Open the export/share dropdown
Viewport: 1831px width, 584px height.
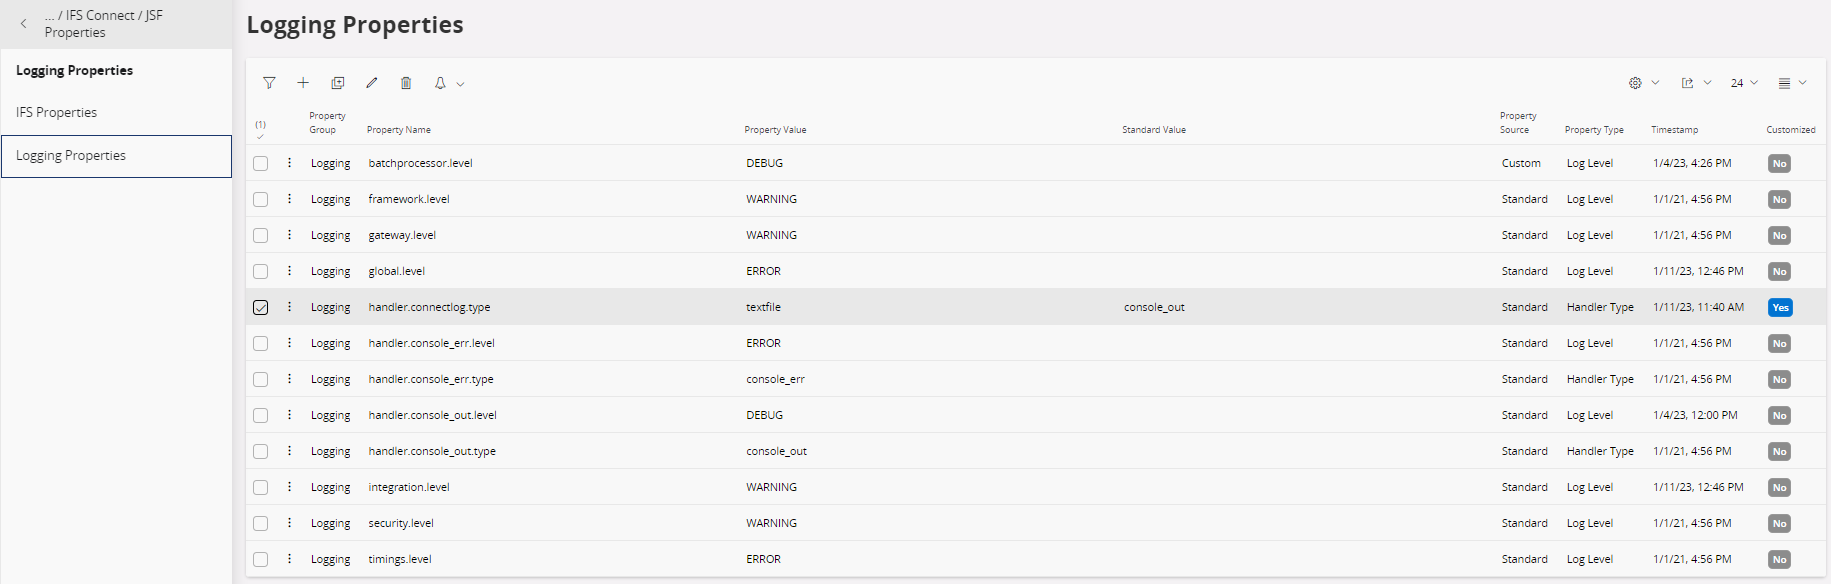[x=1696, y=83]
